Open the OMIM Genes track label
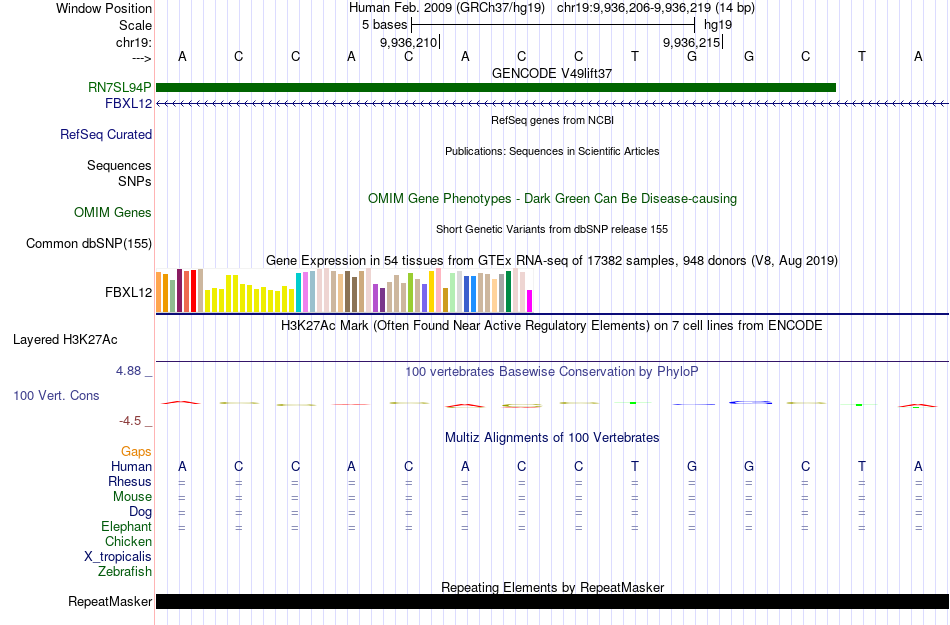Image resolution: width=950 pixels, height=625 pixels. (x=113, y=213)
